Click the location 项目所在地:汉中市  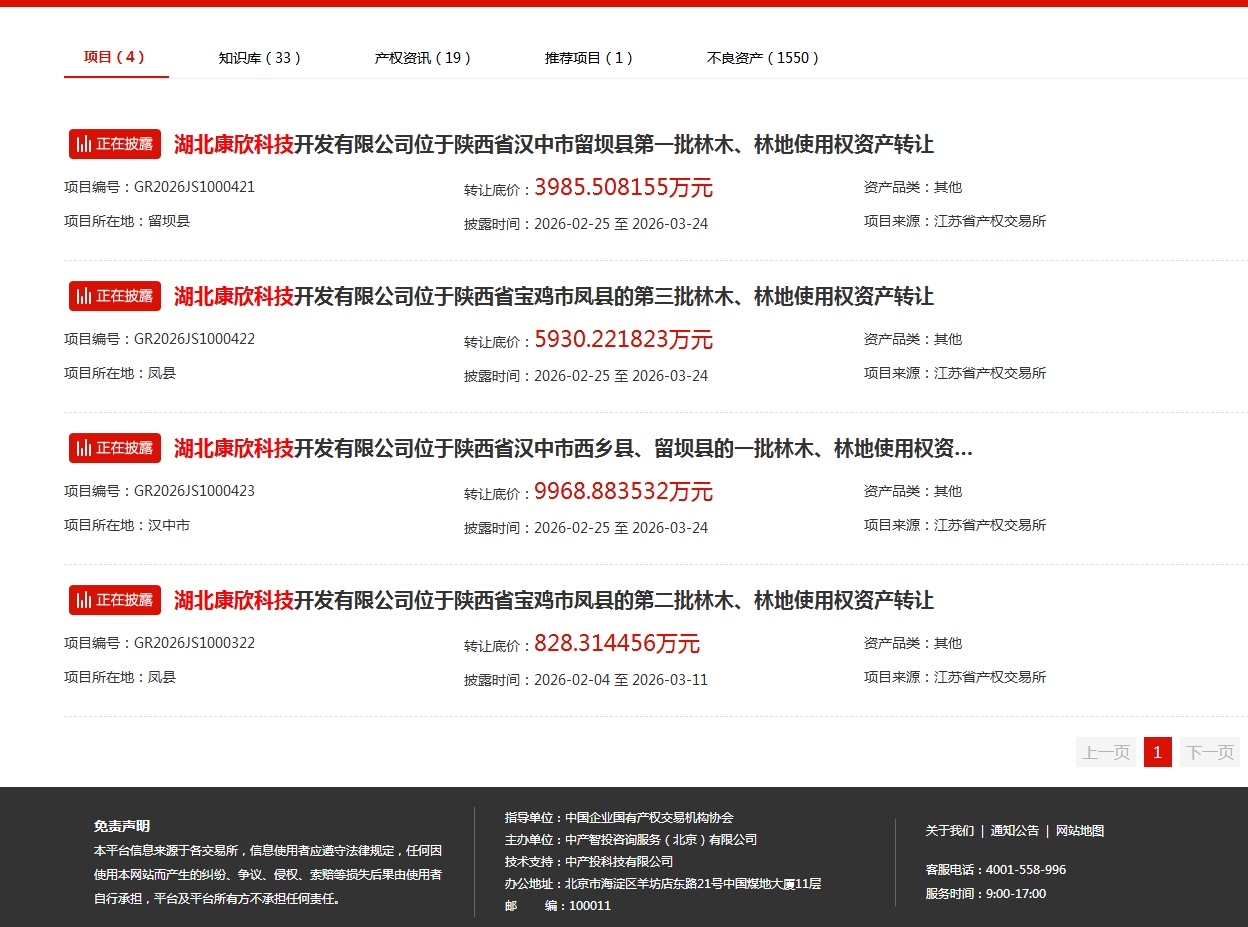[x=127, y=525]
